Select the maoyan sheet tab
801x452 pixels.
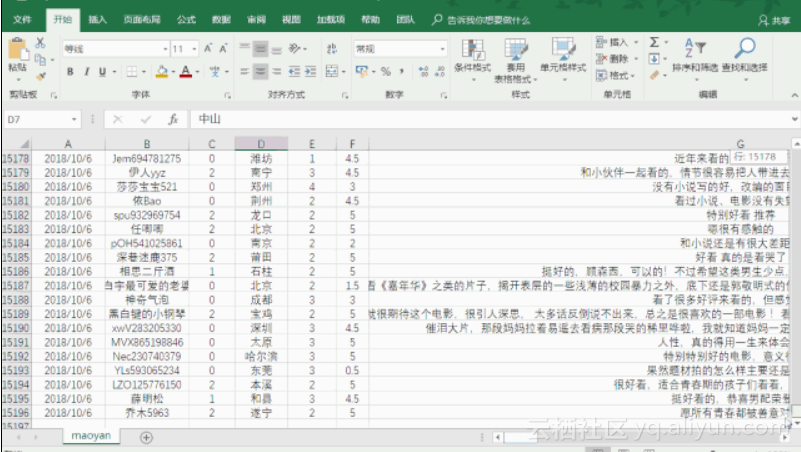[91, 436]
